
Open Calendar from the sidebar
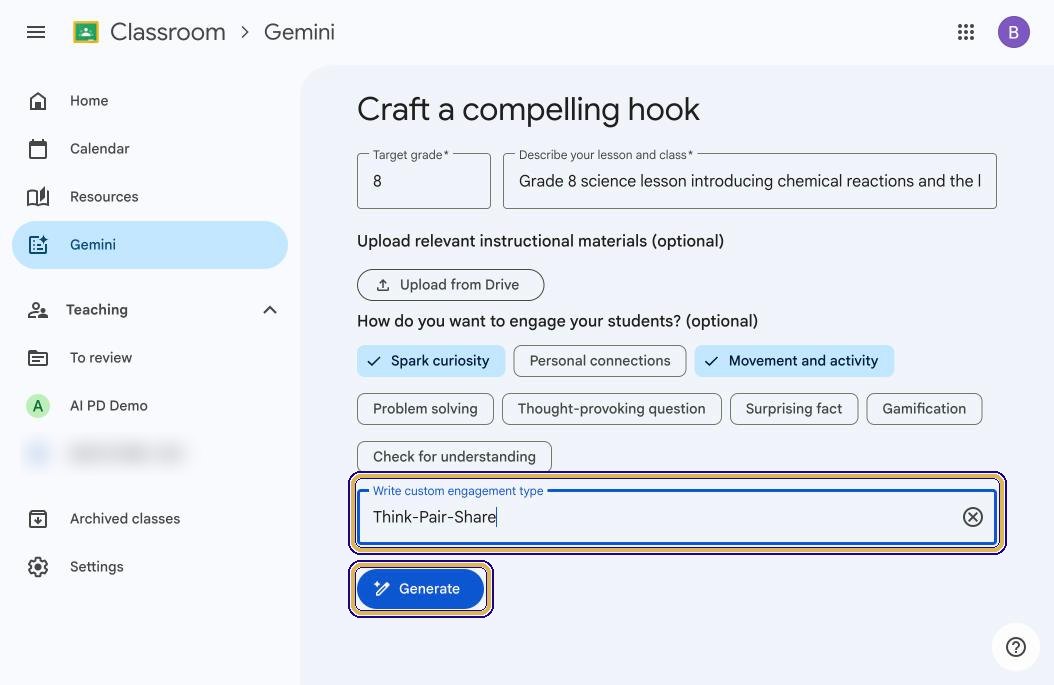pyautogui.click(x=150, y=149)
